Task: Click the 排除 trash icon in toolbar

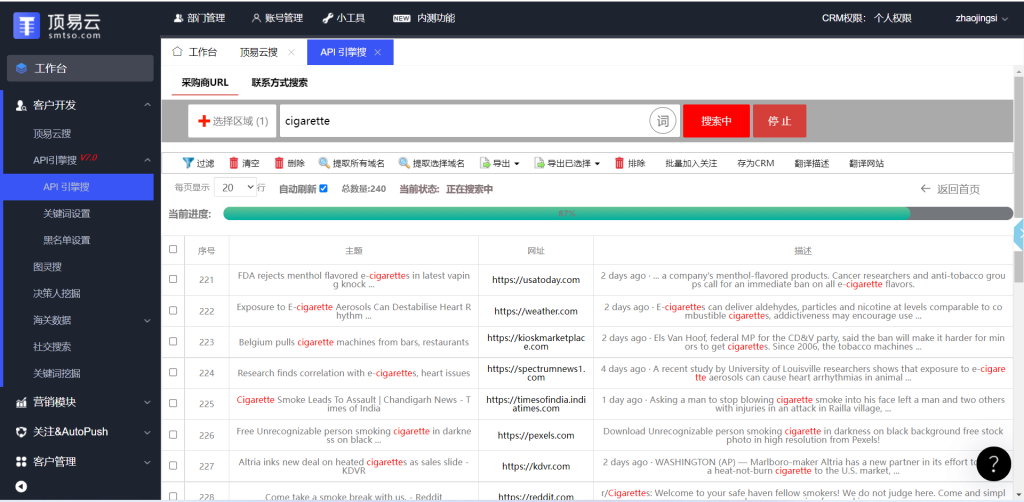Action: 619,163
